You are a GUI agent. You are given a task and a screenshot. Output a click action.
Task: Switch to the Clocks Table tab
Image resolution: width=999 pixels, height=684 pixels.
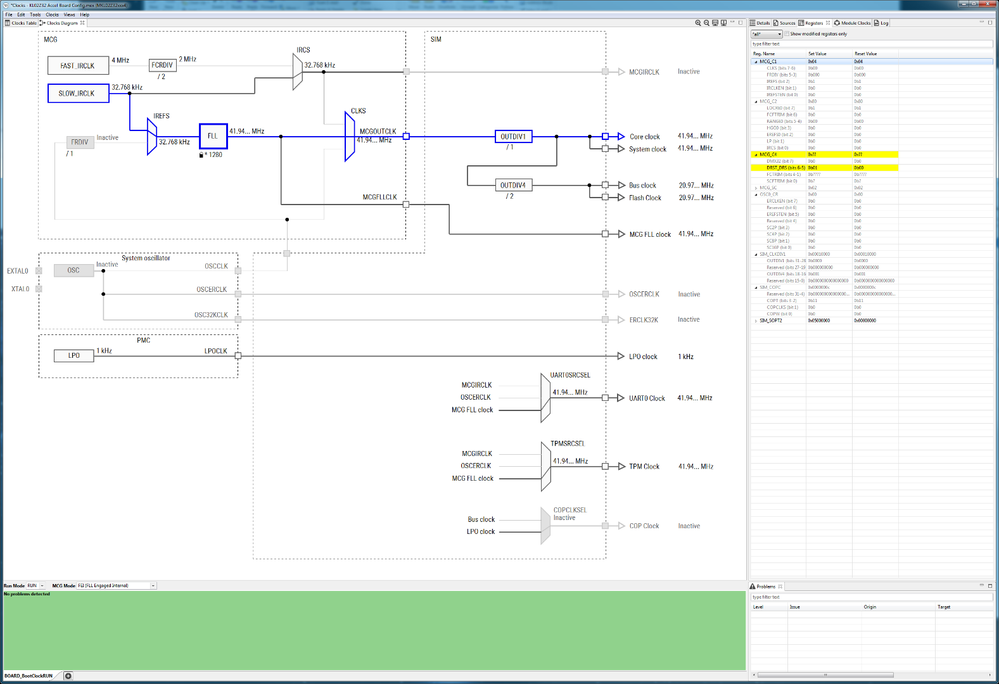tap(21, 23)
